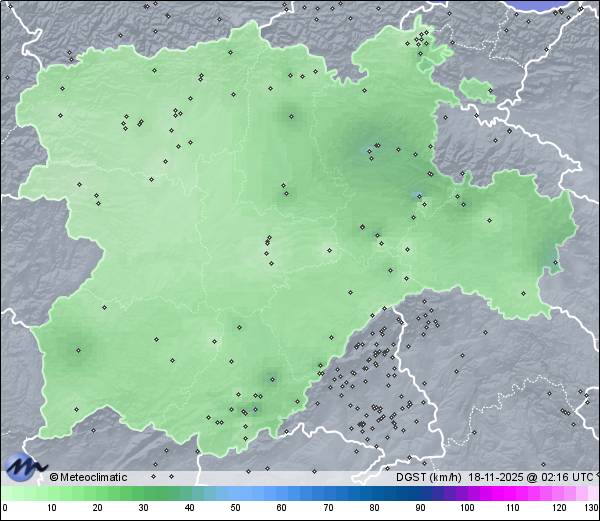Click the scale number 130 on the legend

[590, 509]
